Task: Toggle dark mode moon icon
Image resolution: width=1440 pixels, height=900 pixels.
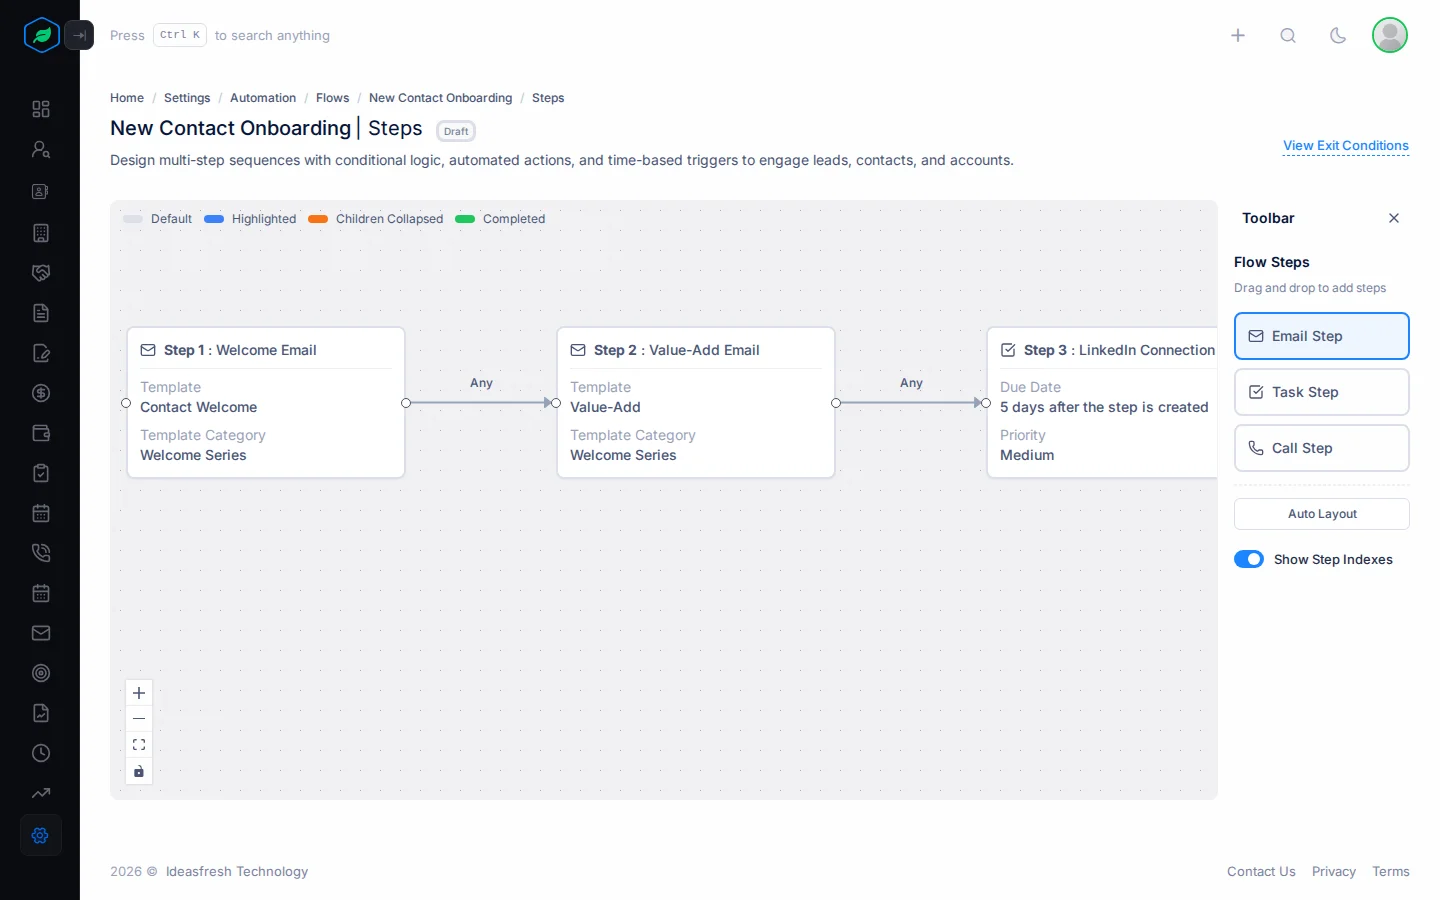Action: (x=1338, y=35)
